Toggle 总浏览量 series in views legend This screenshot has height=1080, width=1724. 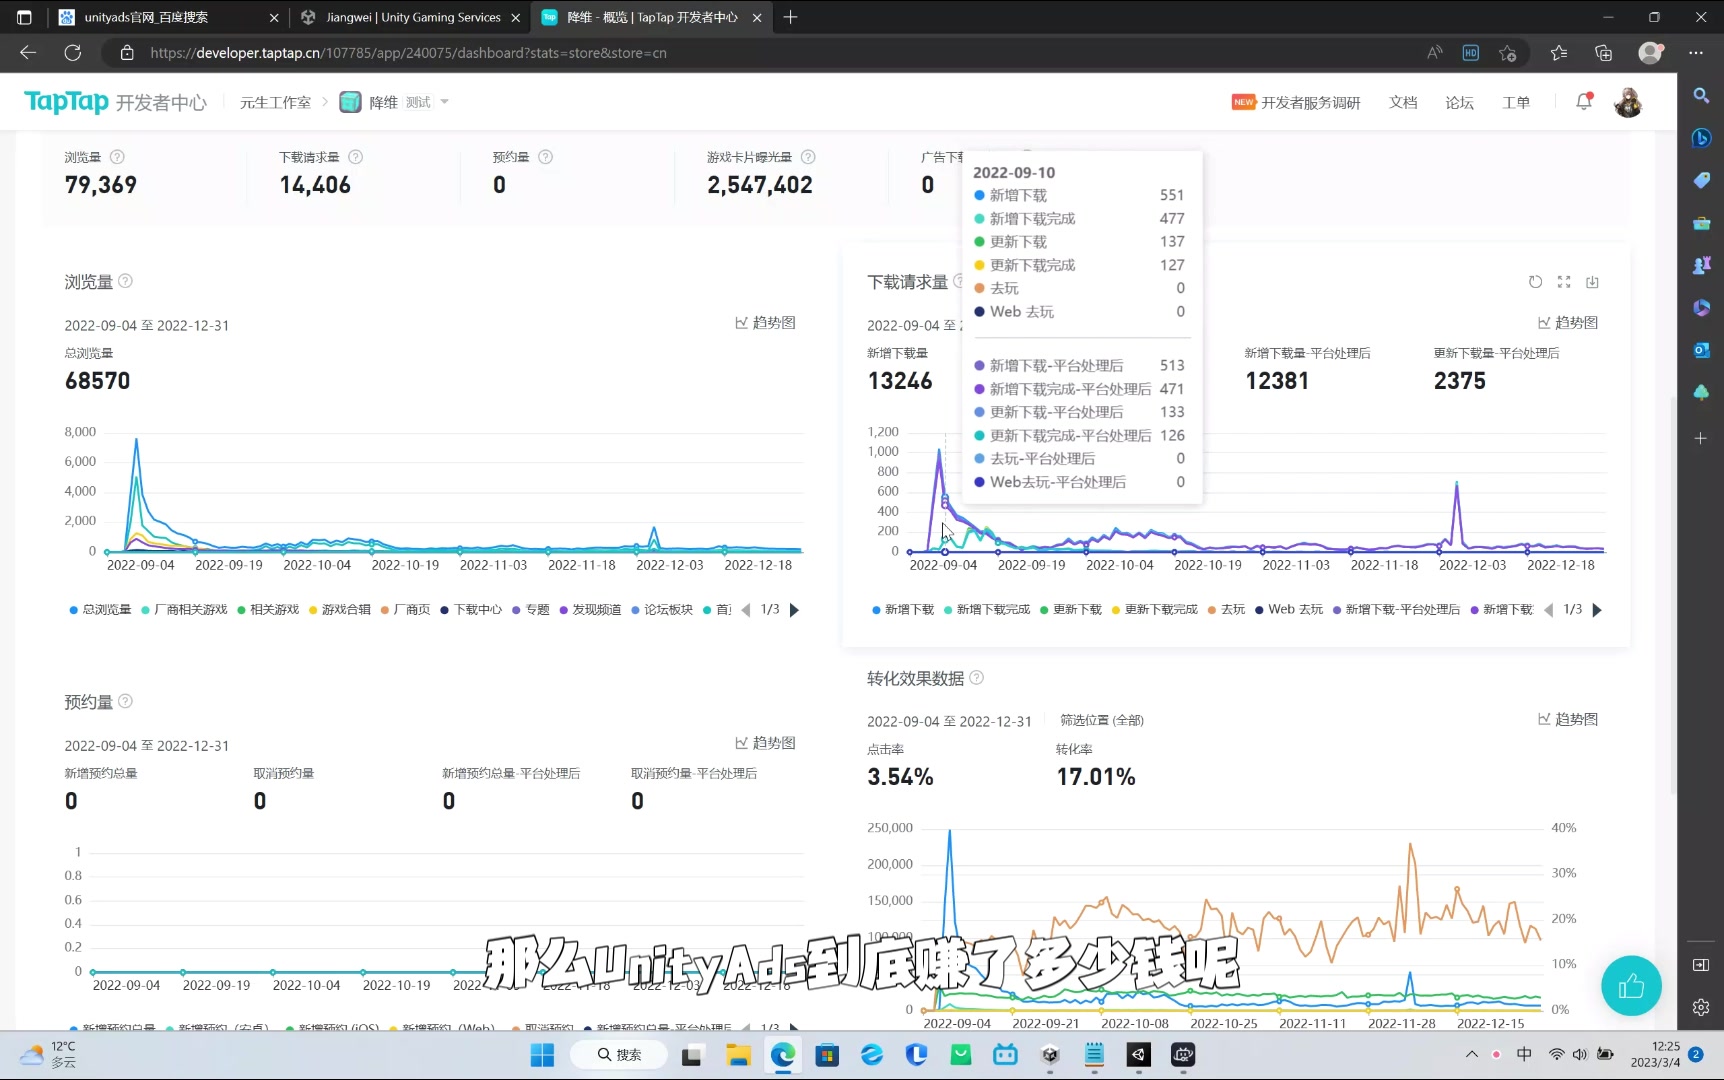click(100, 609)
